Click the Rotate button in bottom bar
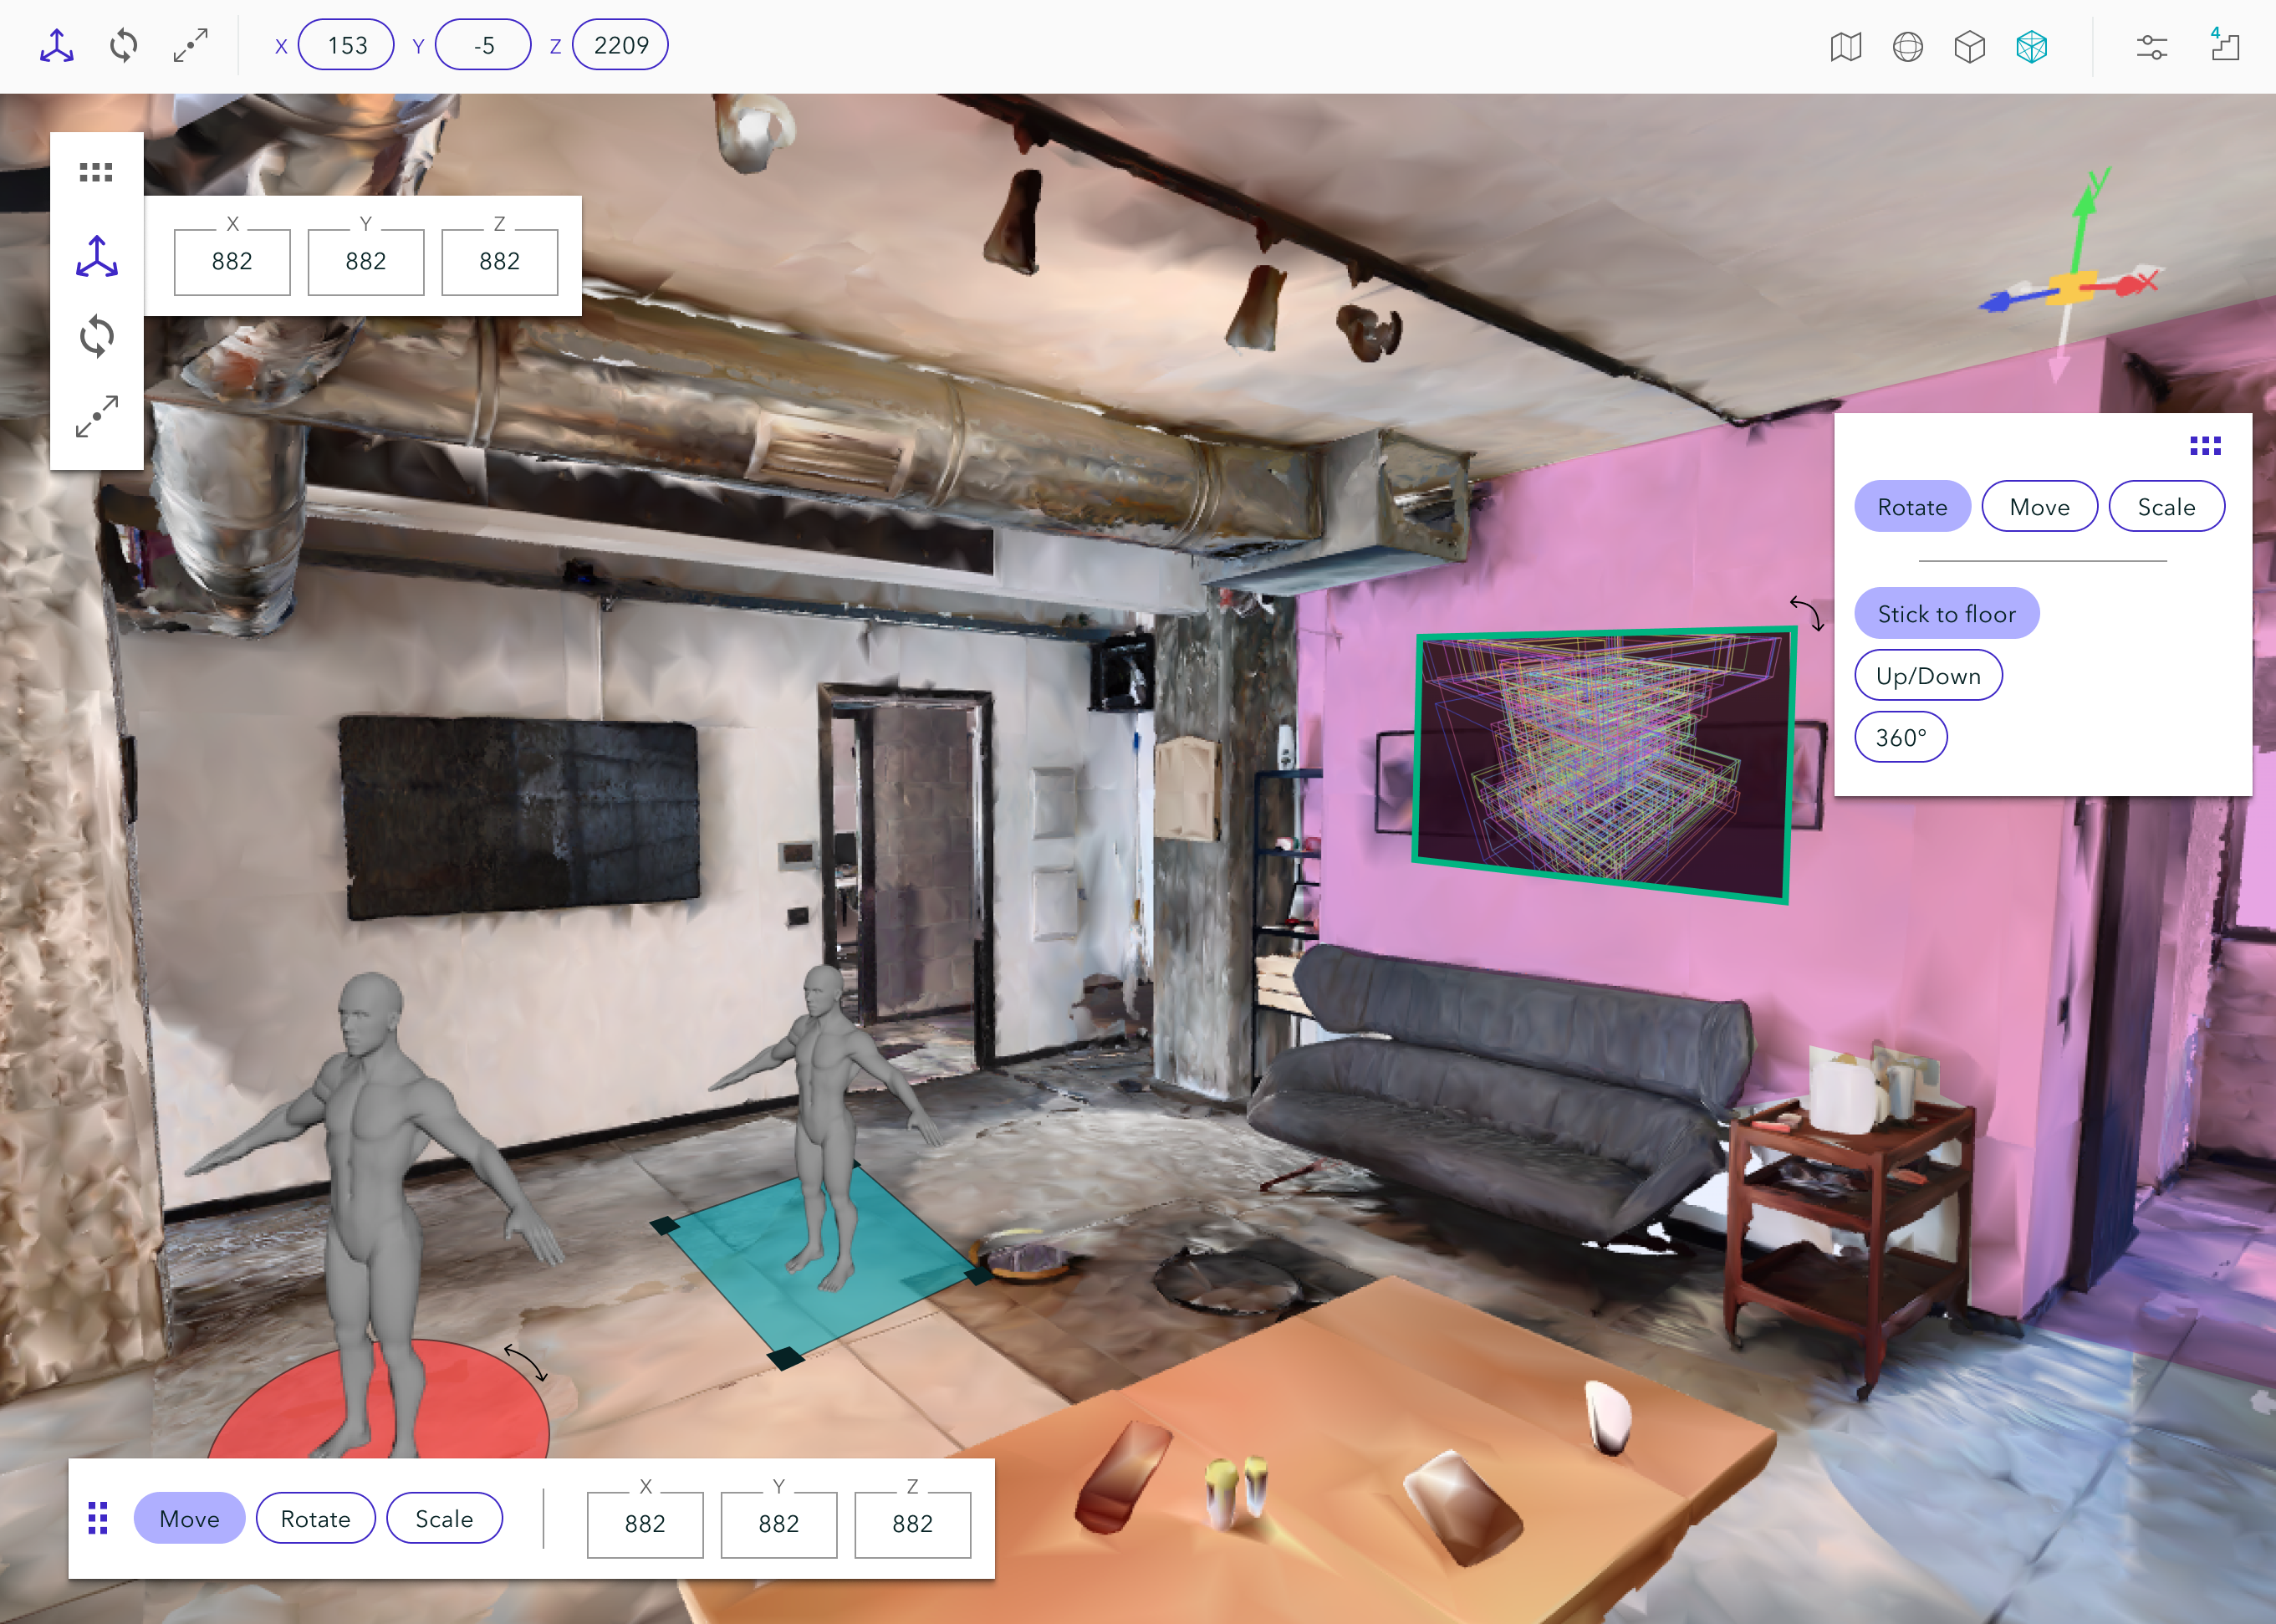 [315, 1518]
